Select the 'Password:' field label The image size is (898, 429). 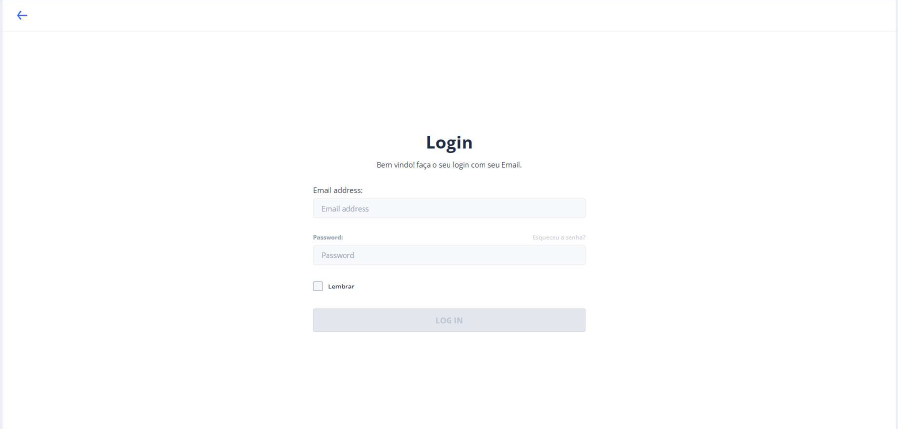(328, 237)
